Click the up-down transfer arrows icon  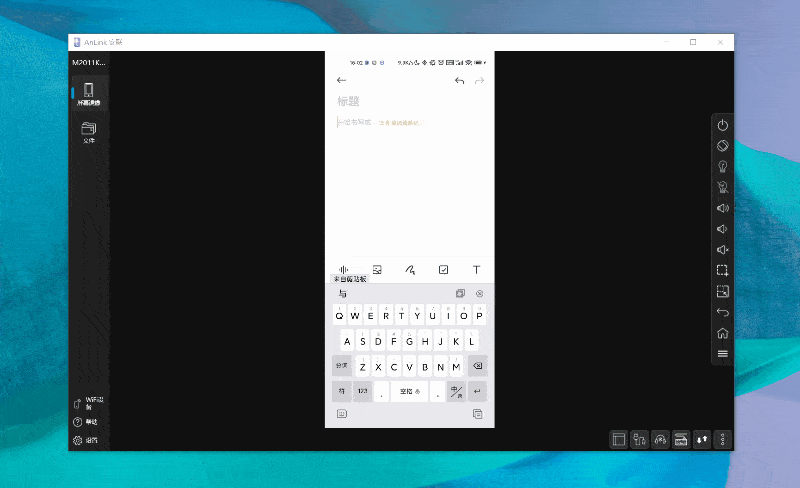tap(702, 440)
